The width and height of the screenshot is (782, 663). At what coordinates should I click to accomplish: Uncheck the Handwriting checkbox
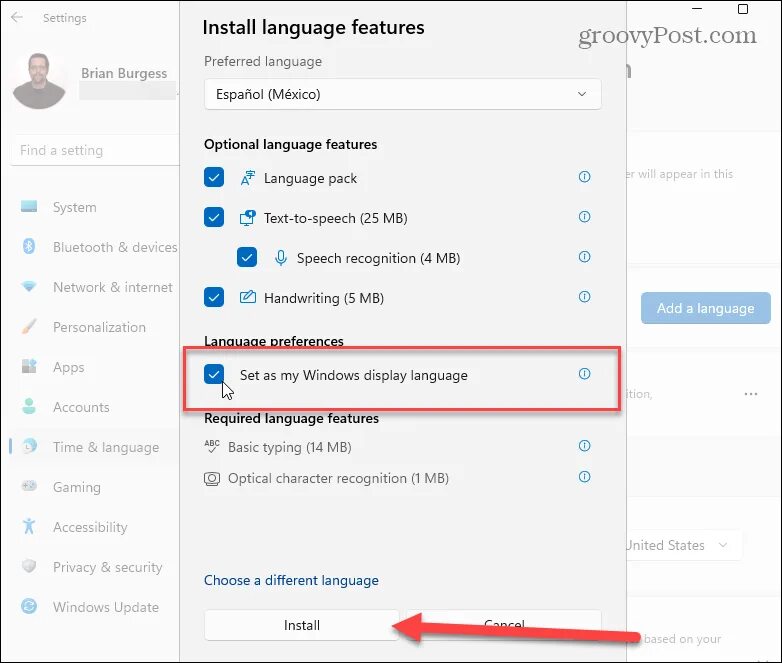214,297
